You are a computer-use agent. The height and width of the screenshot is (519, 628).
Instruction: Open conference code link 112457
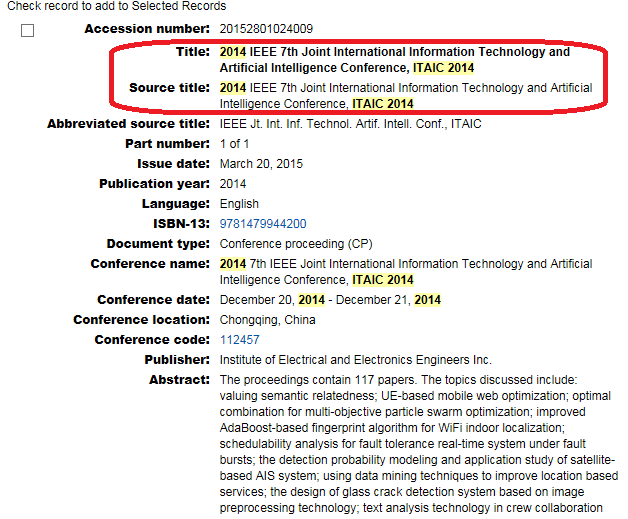point(240,340)
